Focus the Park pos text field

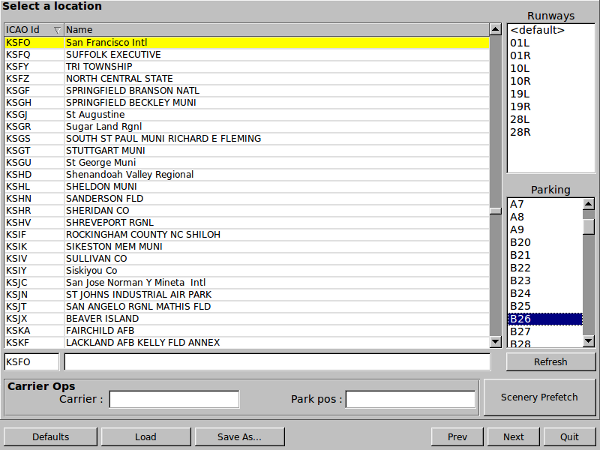[x=410, y=399]
